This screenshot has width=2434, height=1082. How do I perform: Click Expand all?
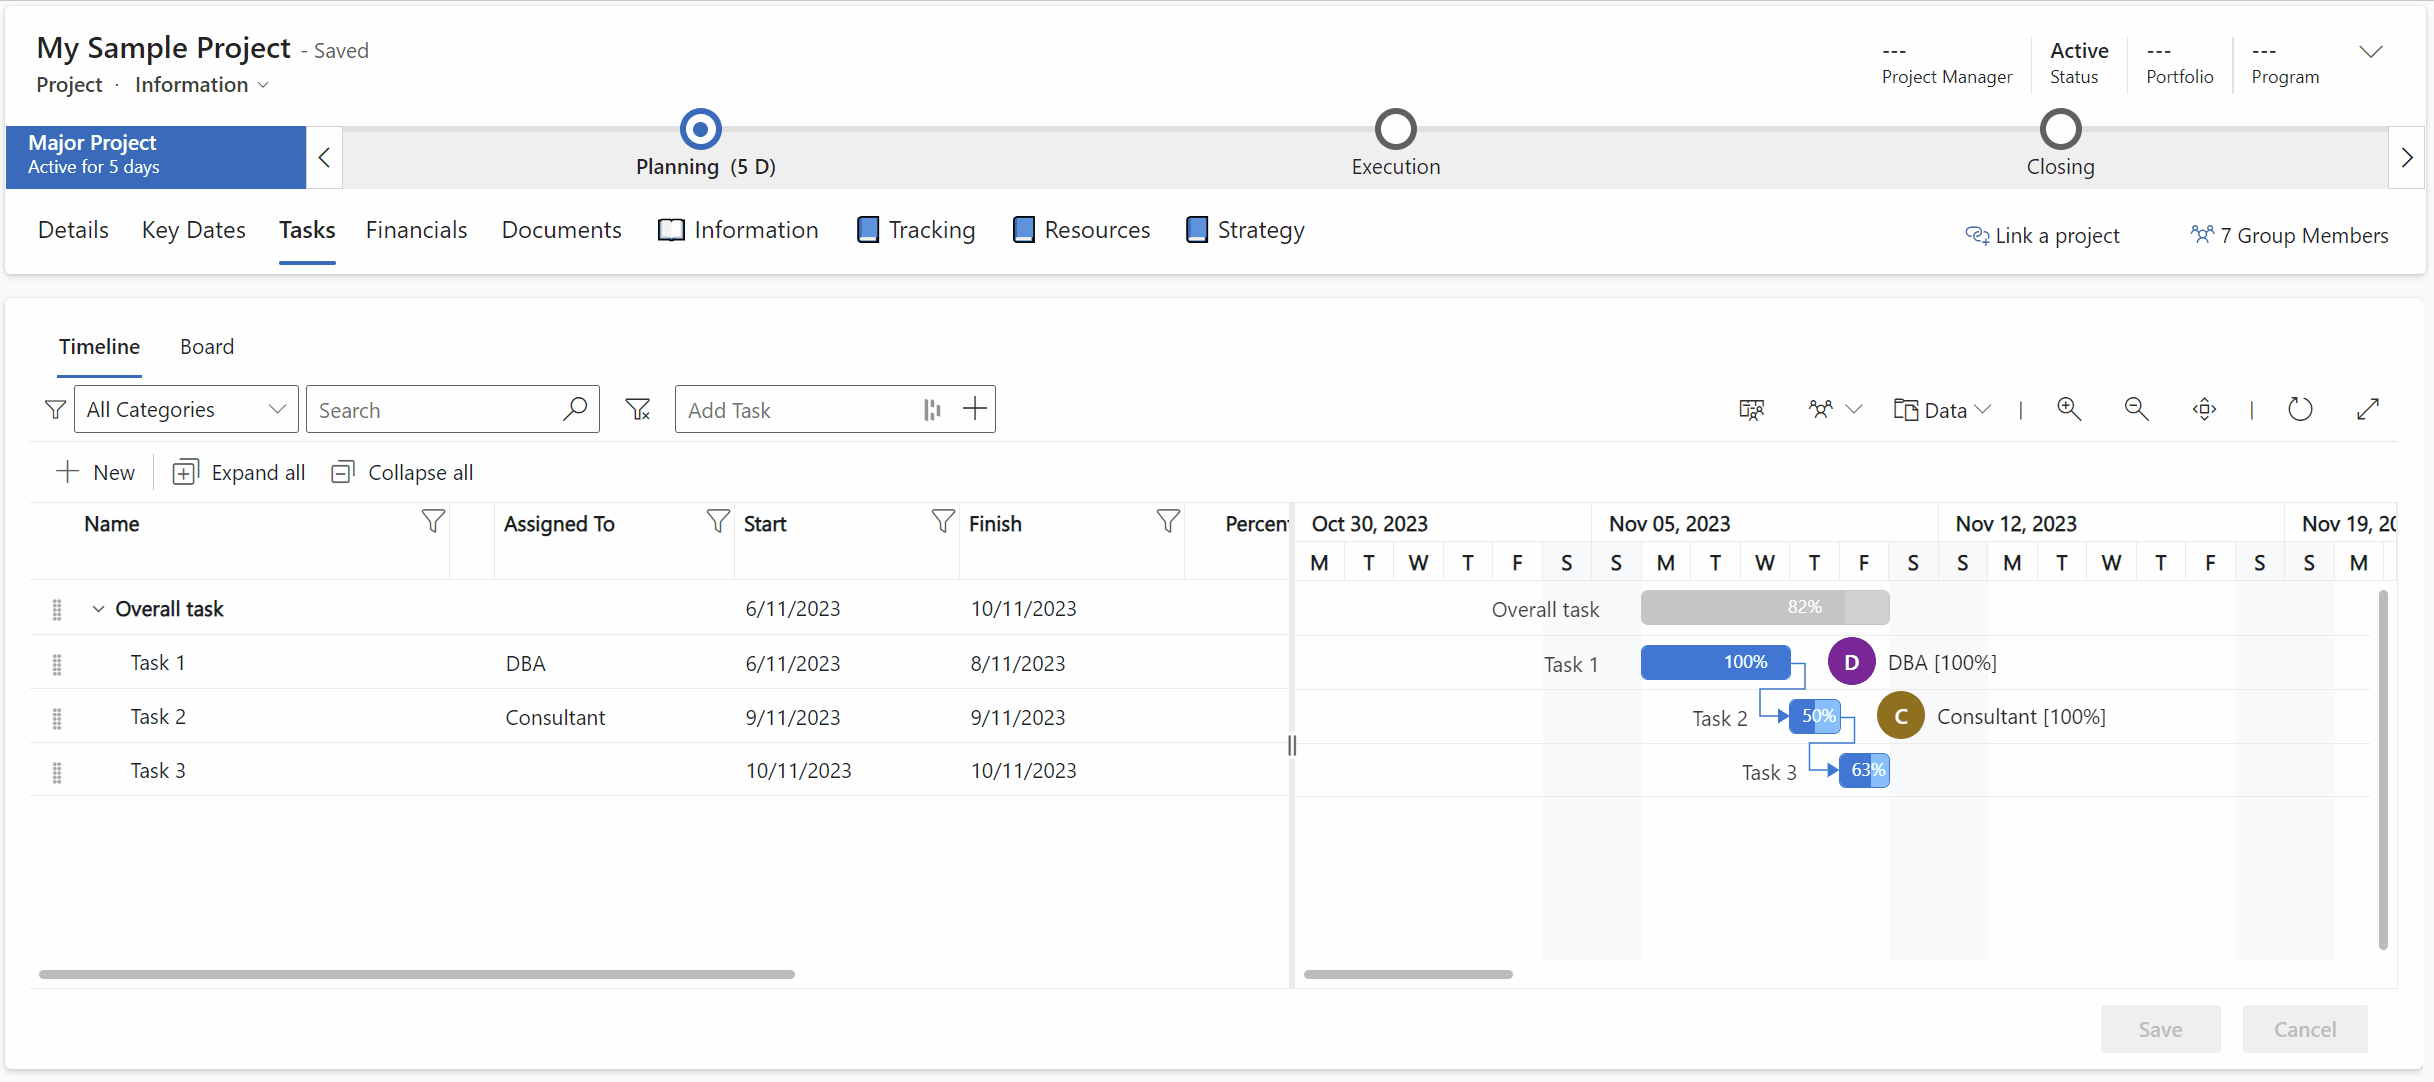coord(239,472)
